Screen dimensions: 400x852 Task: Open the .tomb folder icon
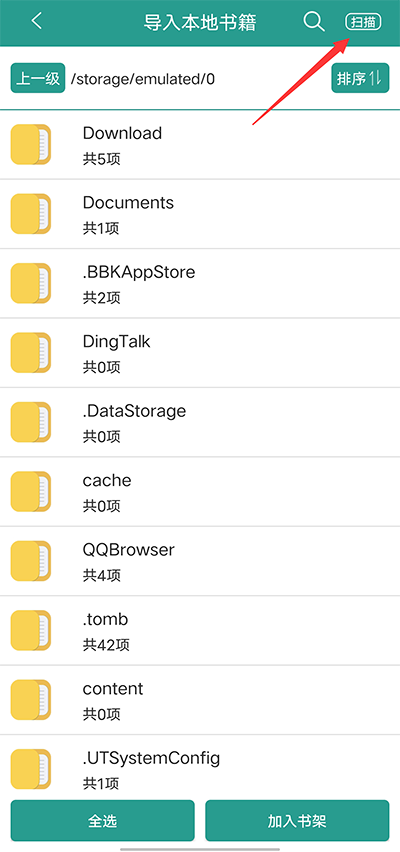(31, 630)
